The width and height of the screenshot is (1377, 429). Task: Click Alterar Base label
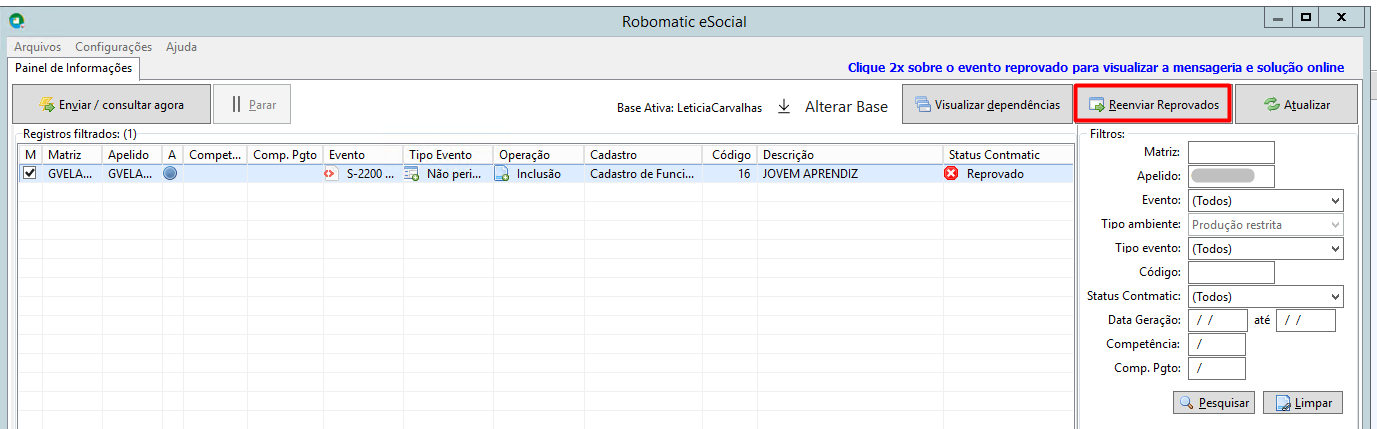846,106
